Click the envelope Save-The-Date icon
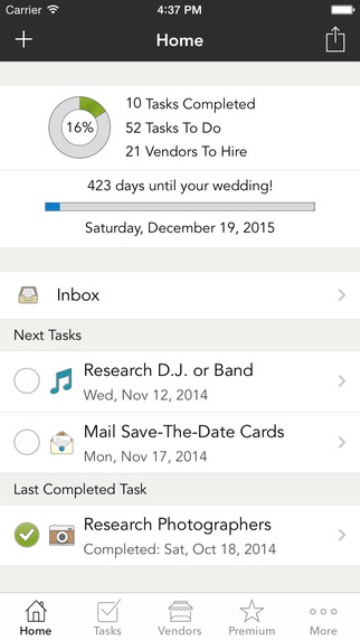The width and height of the screenshot is (360, 640). (62, 442)
